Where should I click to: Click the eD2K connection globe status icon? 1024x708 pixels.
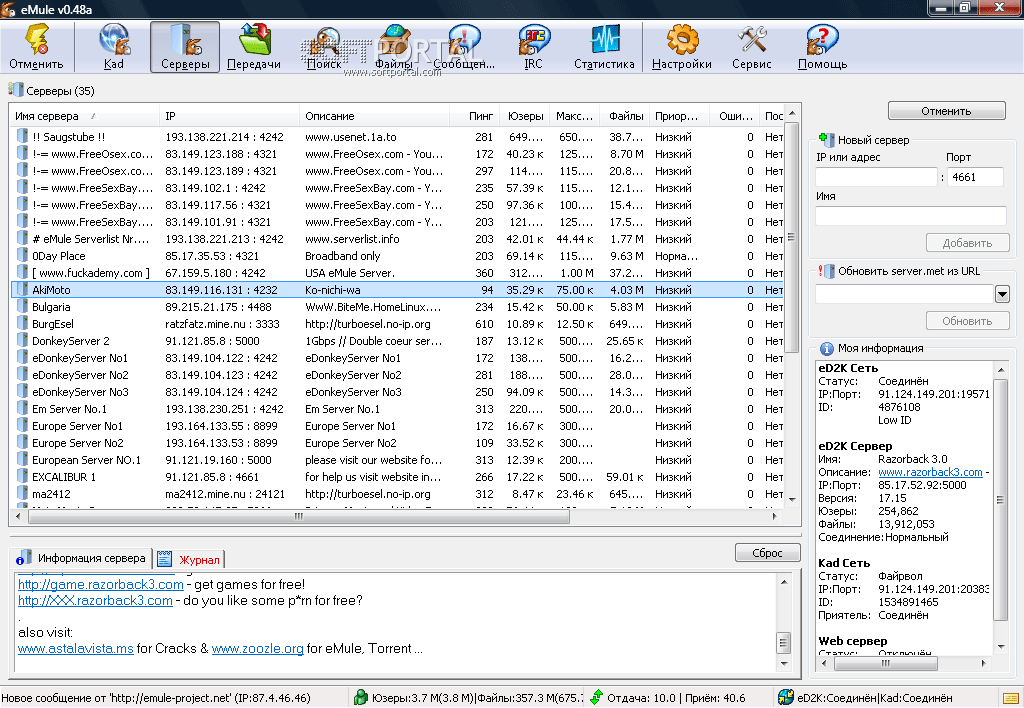click(x=786, y=697)
